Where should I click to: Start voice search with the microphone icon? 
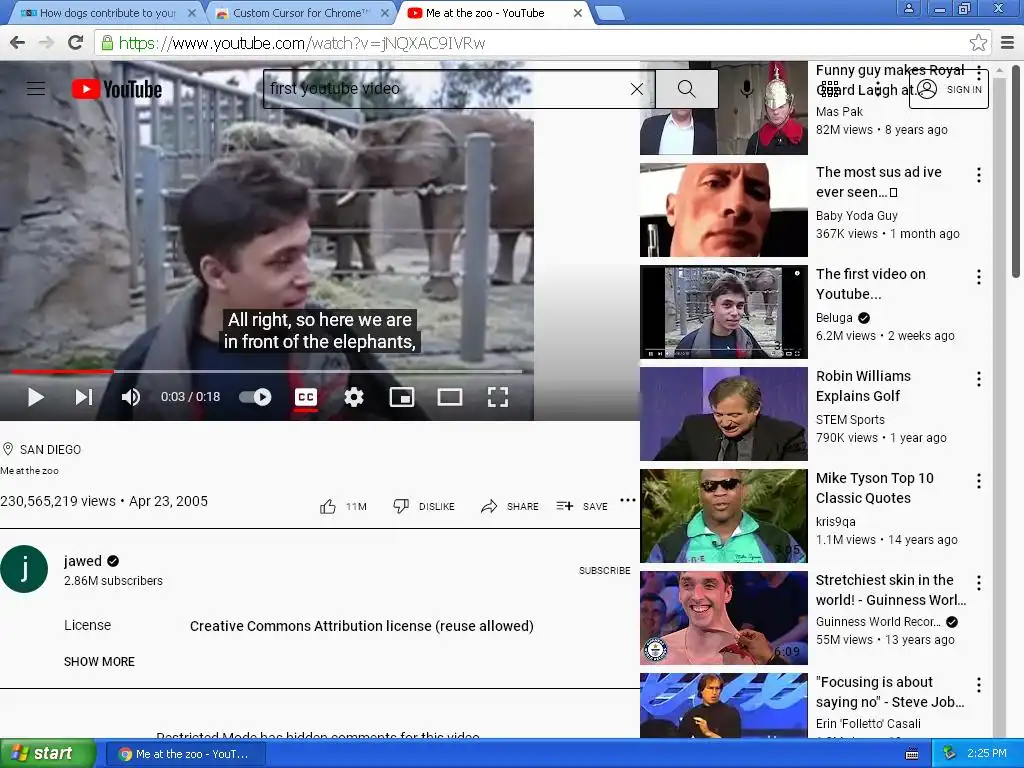click(x=746, y=89)
